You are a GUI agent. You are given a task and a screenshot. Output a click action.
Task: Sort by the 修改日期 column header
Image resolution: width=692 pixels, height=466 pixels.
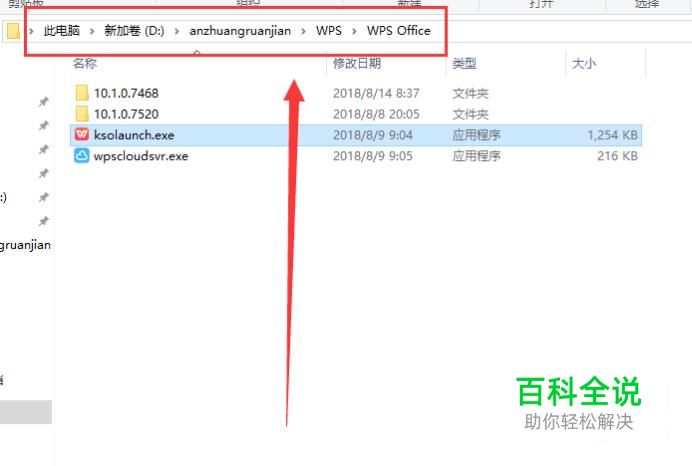[357, 64]
